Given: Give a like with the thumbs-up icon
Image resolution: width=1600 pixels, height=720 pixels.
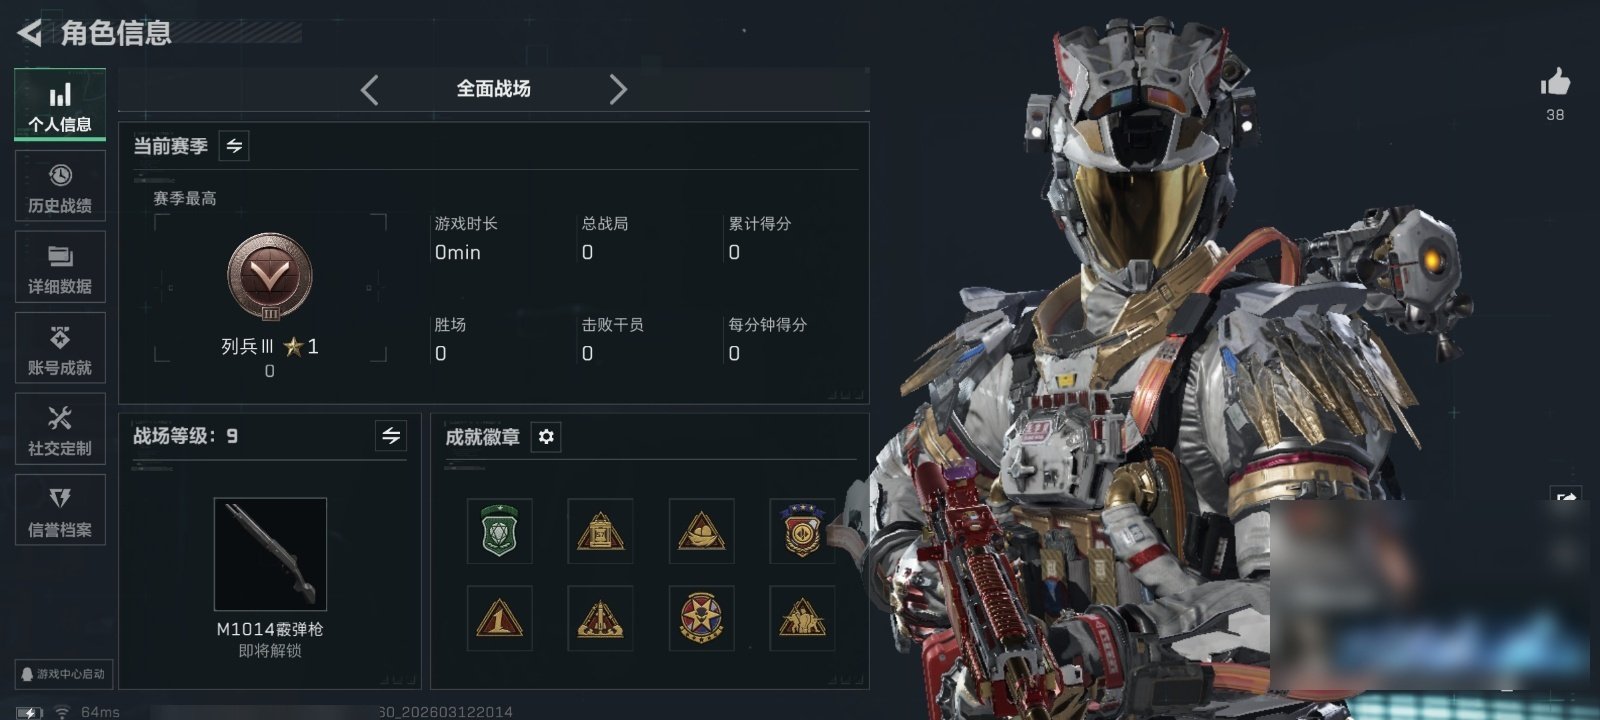Looking at the screenshot, I should pyautogui.click(x=1555, y=82).
